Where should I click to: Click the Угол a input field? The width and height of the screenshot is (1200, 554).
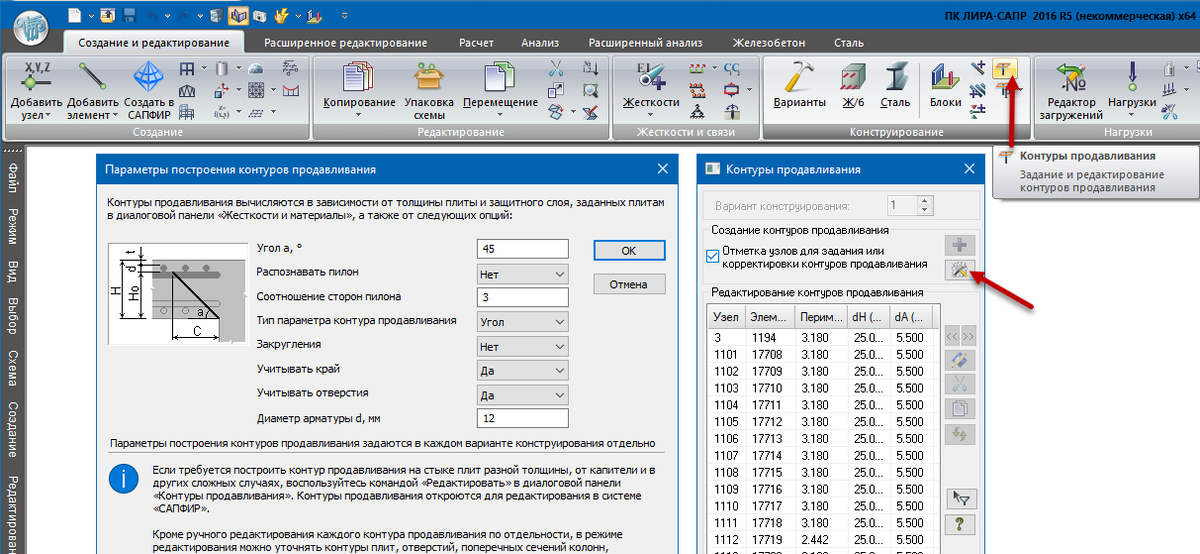coord(523,249)
